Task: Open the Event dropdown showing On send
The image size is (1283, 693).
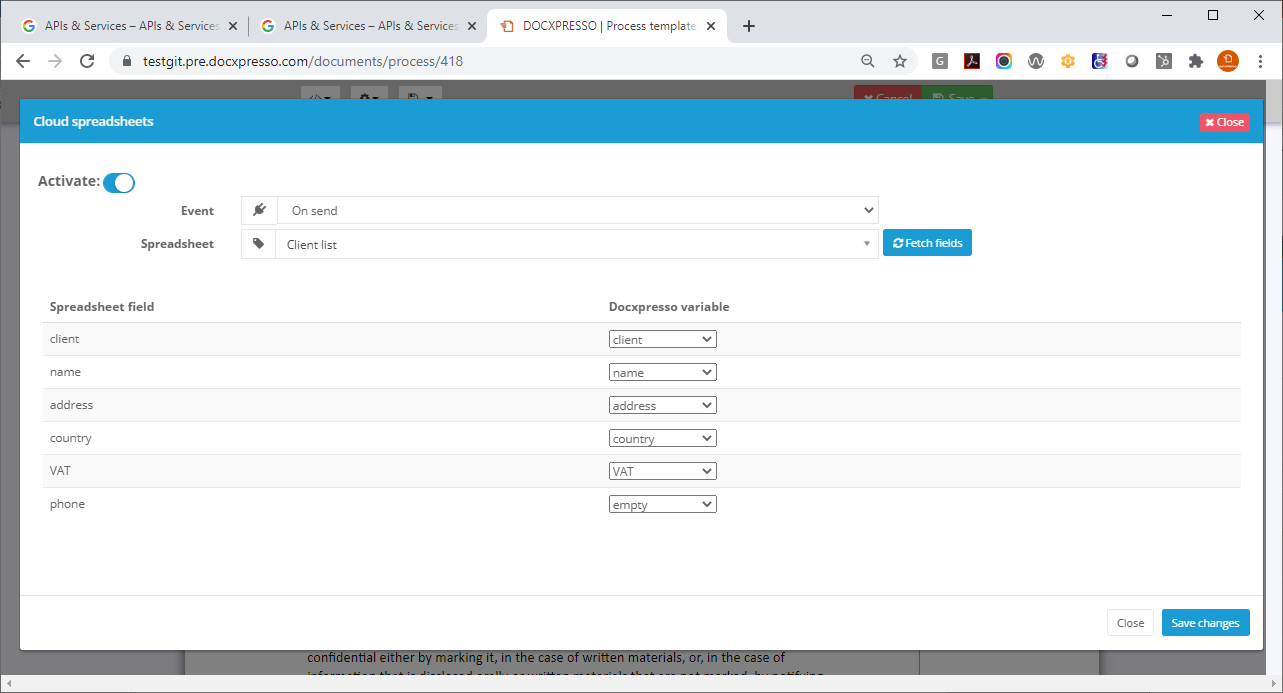Action: pos(577,210)
